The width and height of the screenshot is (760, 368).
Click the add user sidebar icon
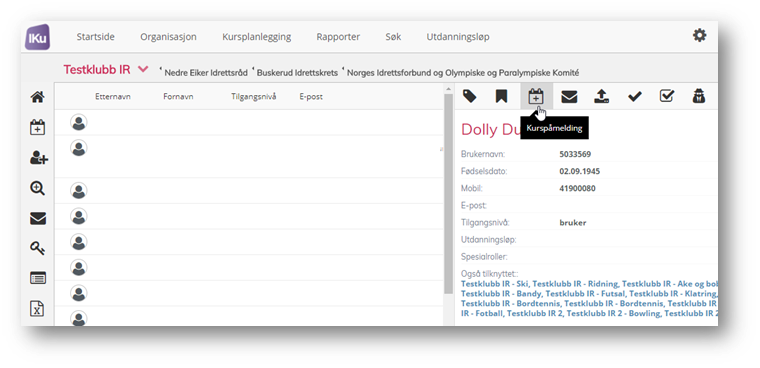pyautogui.click(x=38, y=158)
